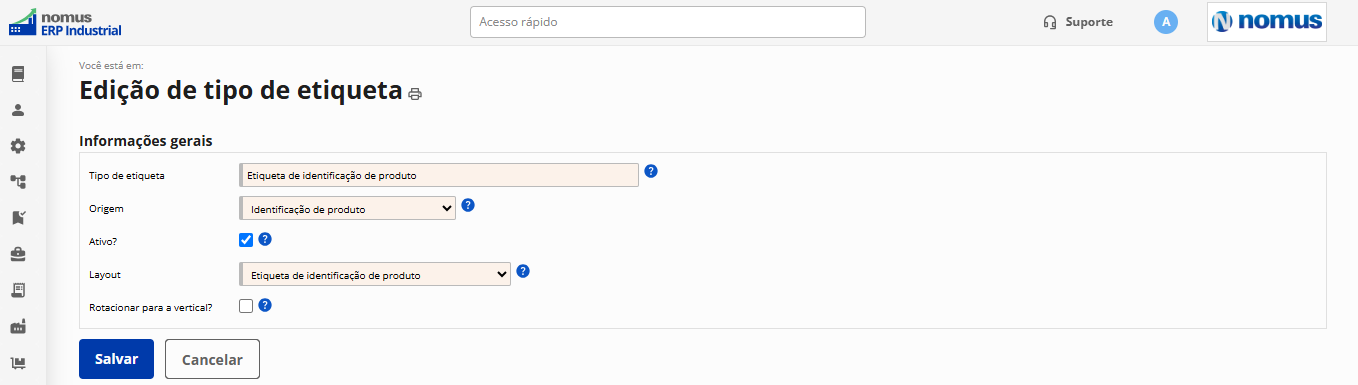Expand the Layout dropdown
The height and width of the screenshot is (385, 1358).
(x=375, y=274)
